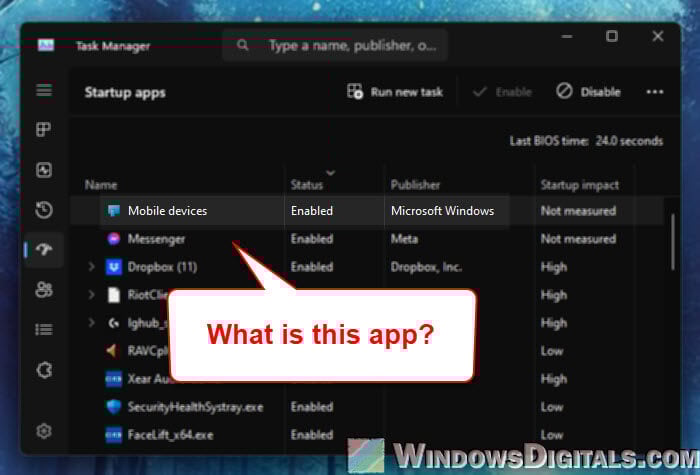Click the Enable button

[502, 92]
